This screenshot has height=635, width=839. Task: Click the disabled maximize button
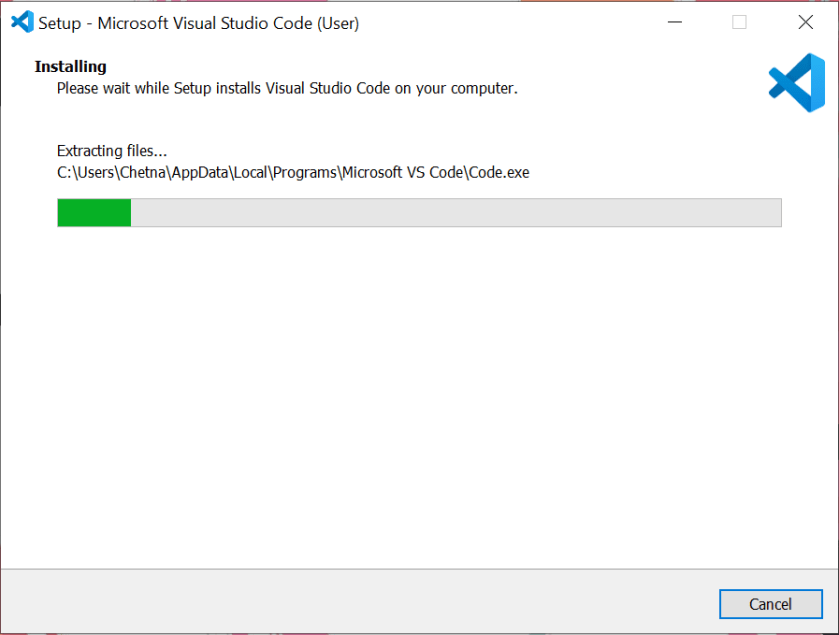click(740, 21)
